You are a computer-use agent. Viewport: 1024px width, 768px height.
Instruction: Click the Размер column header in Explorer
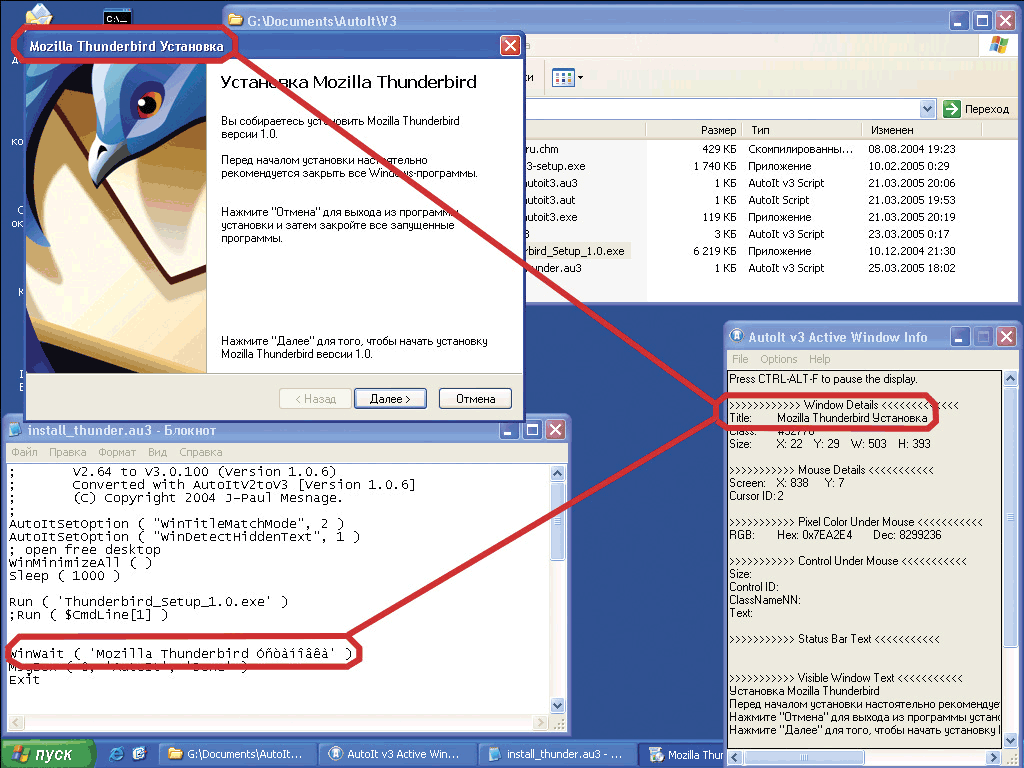point(693,130)
